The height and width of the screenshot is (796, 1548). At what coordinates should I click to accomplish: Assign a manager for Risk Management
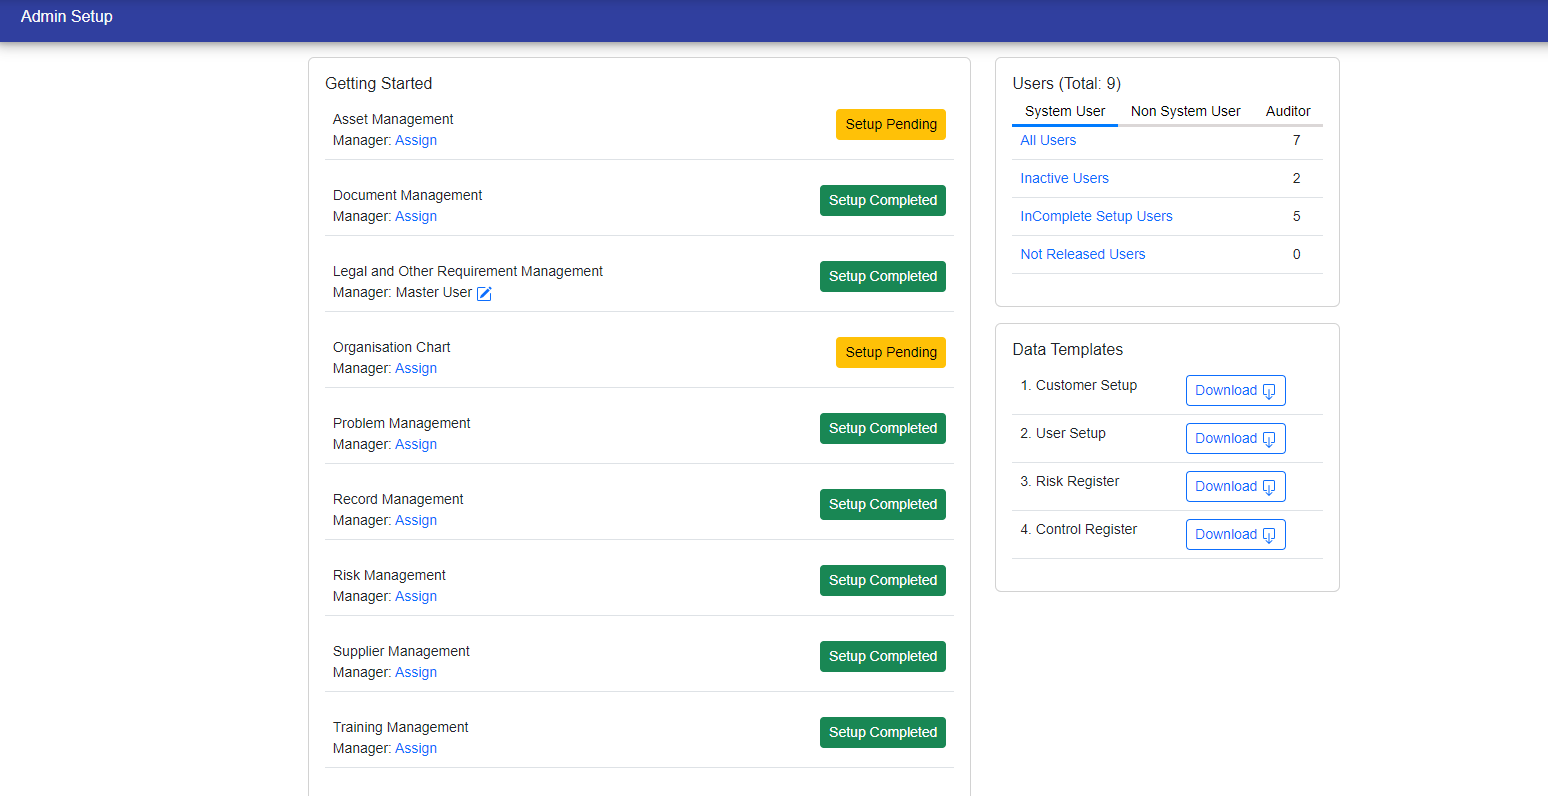[x=416, y=597]
